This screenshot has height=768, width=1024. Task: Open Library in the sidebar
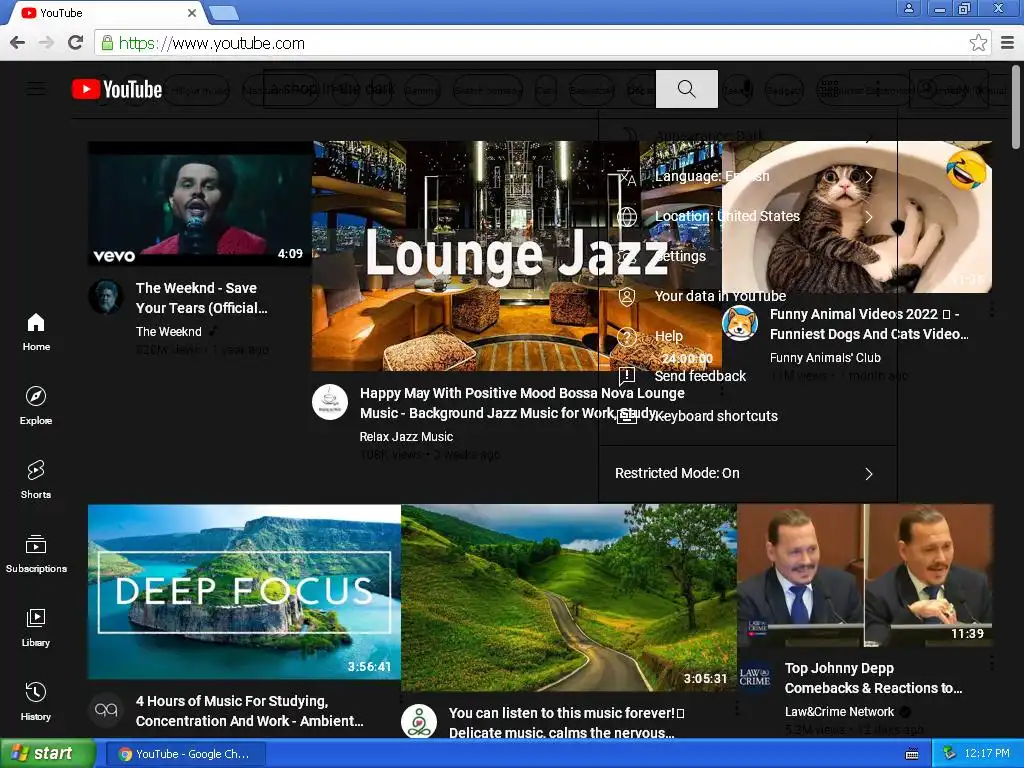[x=36, y=628]
